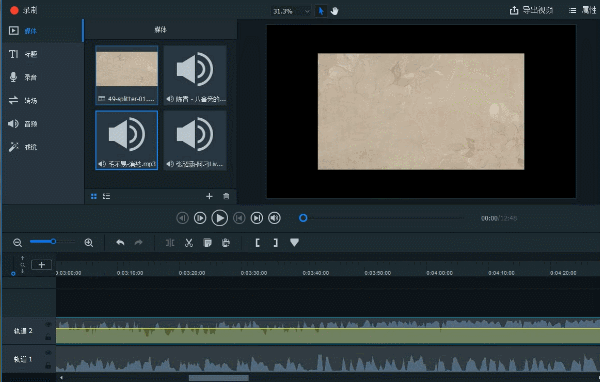Open the Audio tab with speaker icon
Image resolution: width=600 pixels, height=382 pixels.
pyautogui.click(x=42, y=124)
